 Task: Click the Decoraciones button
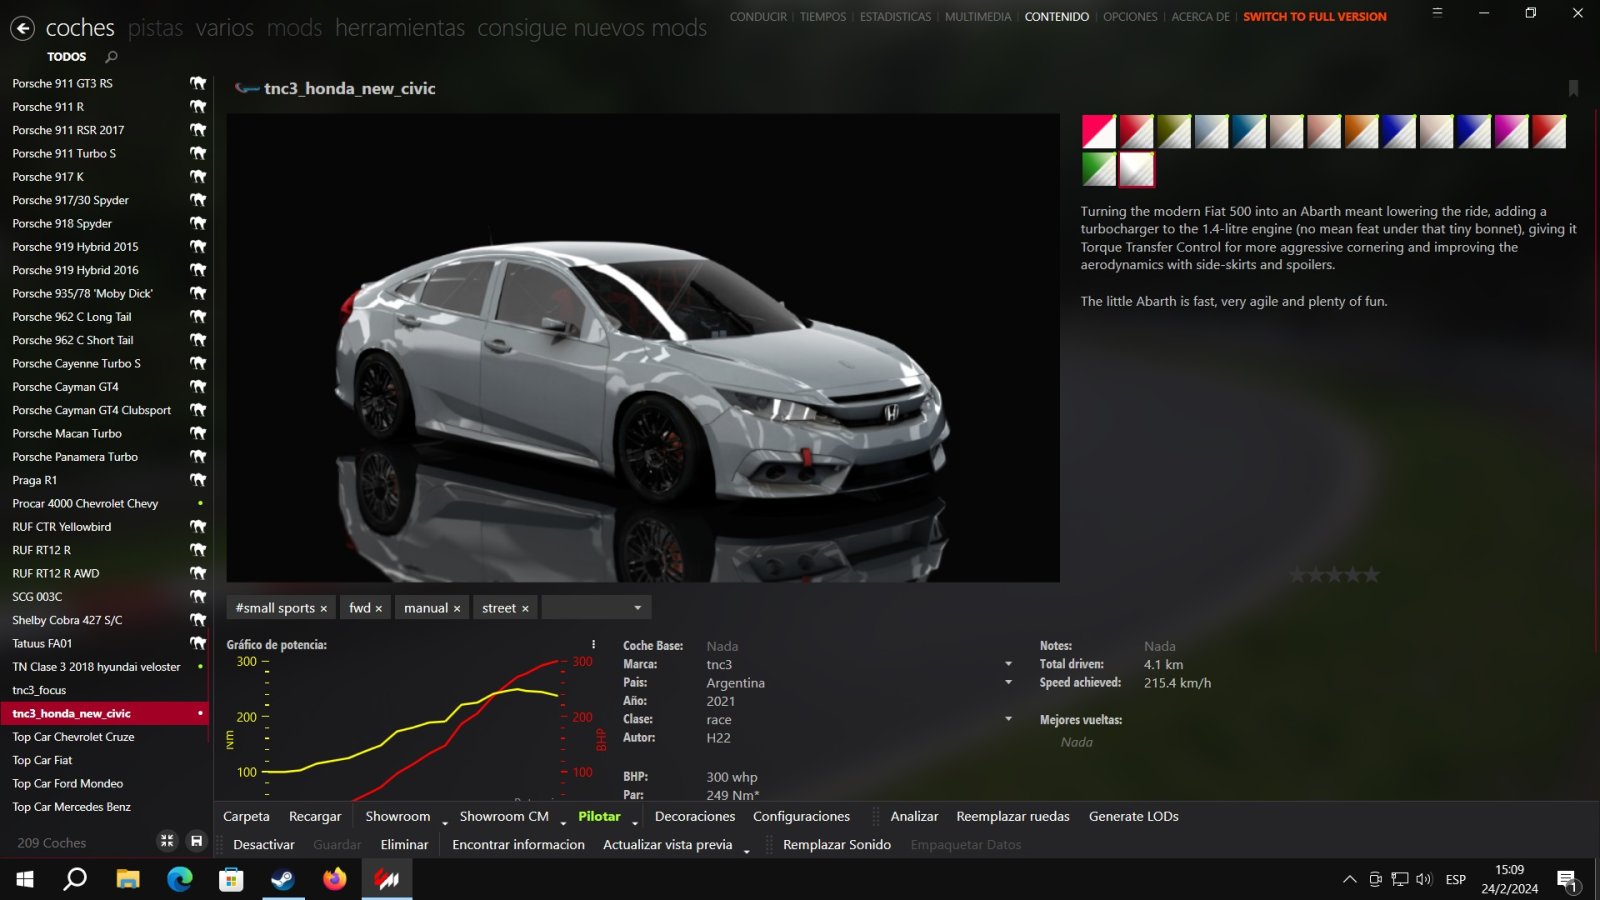[x=695, y=816]
